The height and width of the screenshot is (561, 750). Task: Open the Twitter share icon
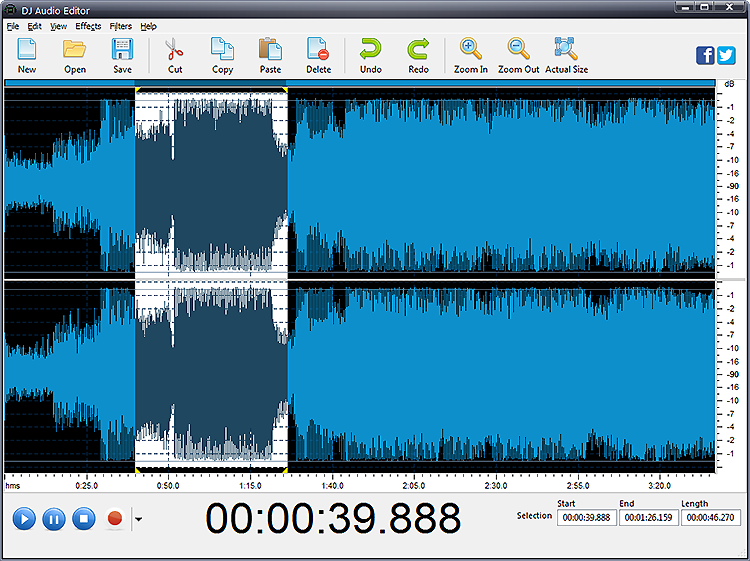pyautogui.click(x=726, y=55)
